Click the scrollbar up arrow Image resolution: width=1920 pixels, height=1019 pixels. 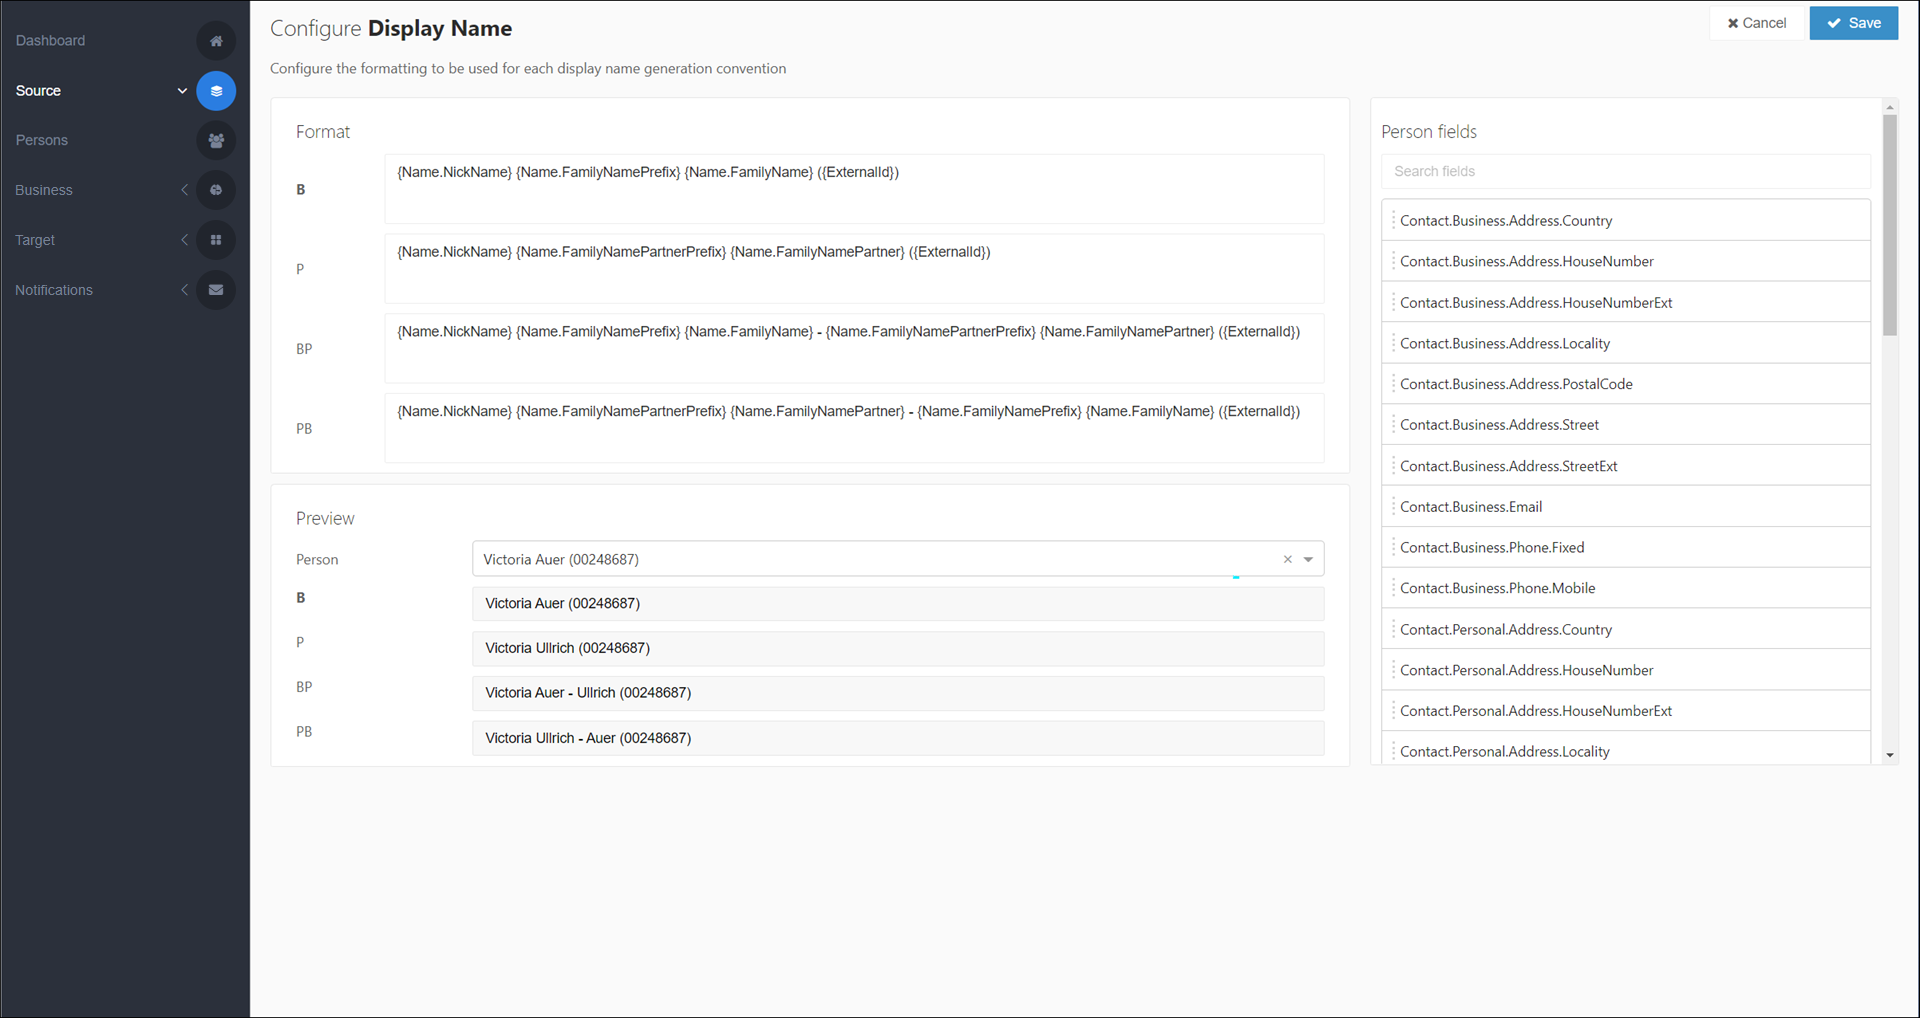tap(1889, 106)
